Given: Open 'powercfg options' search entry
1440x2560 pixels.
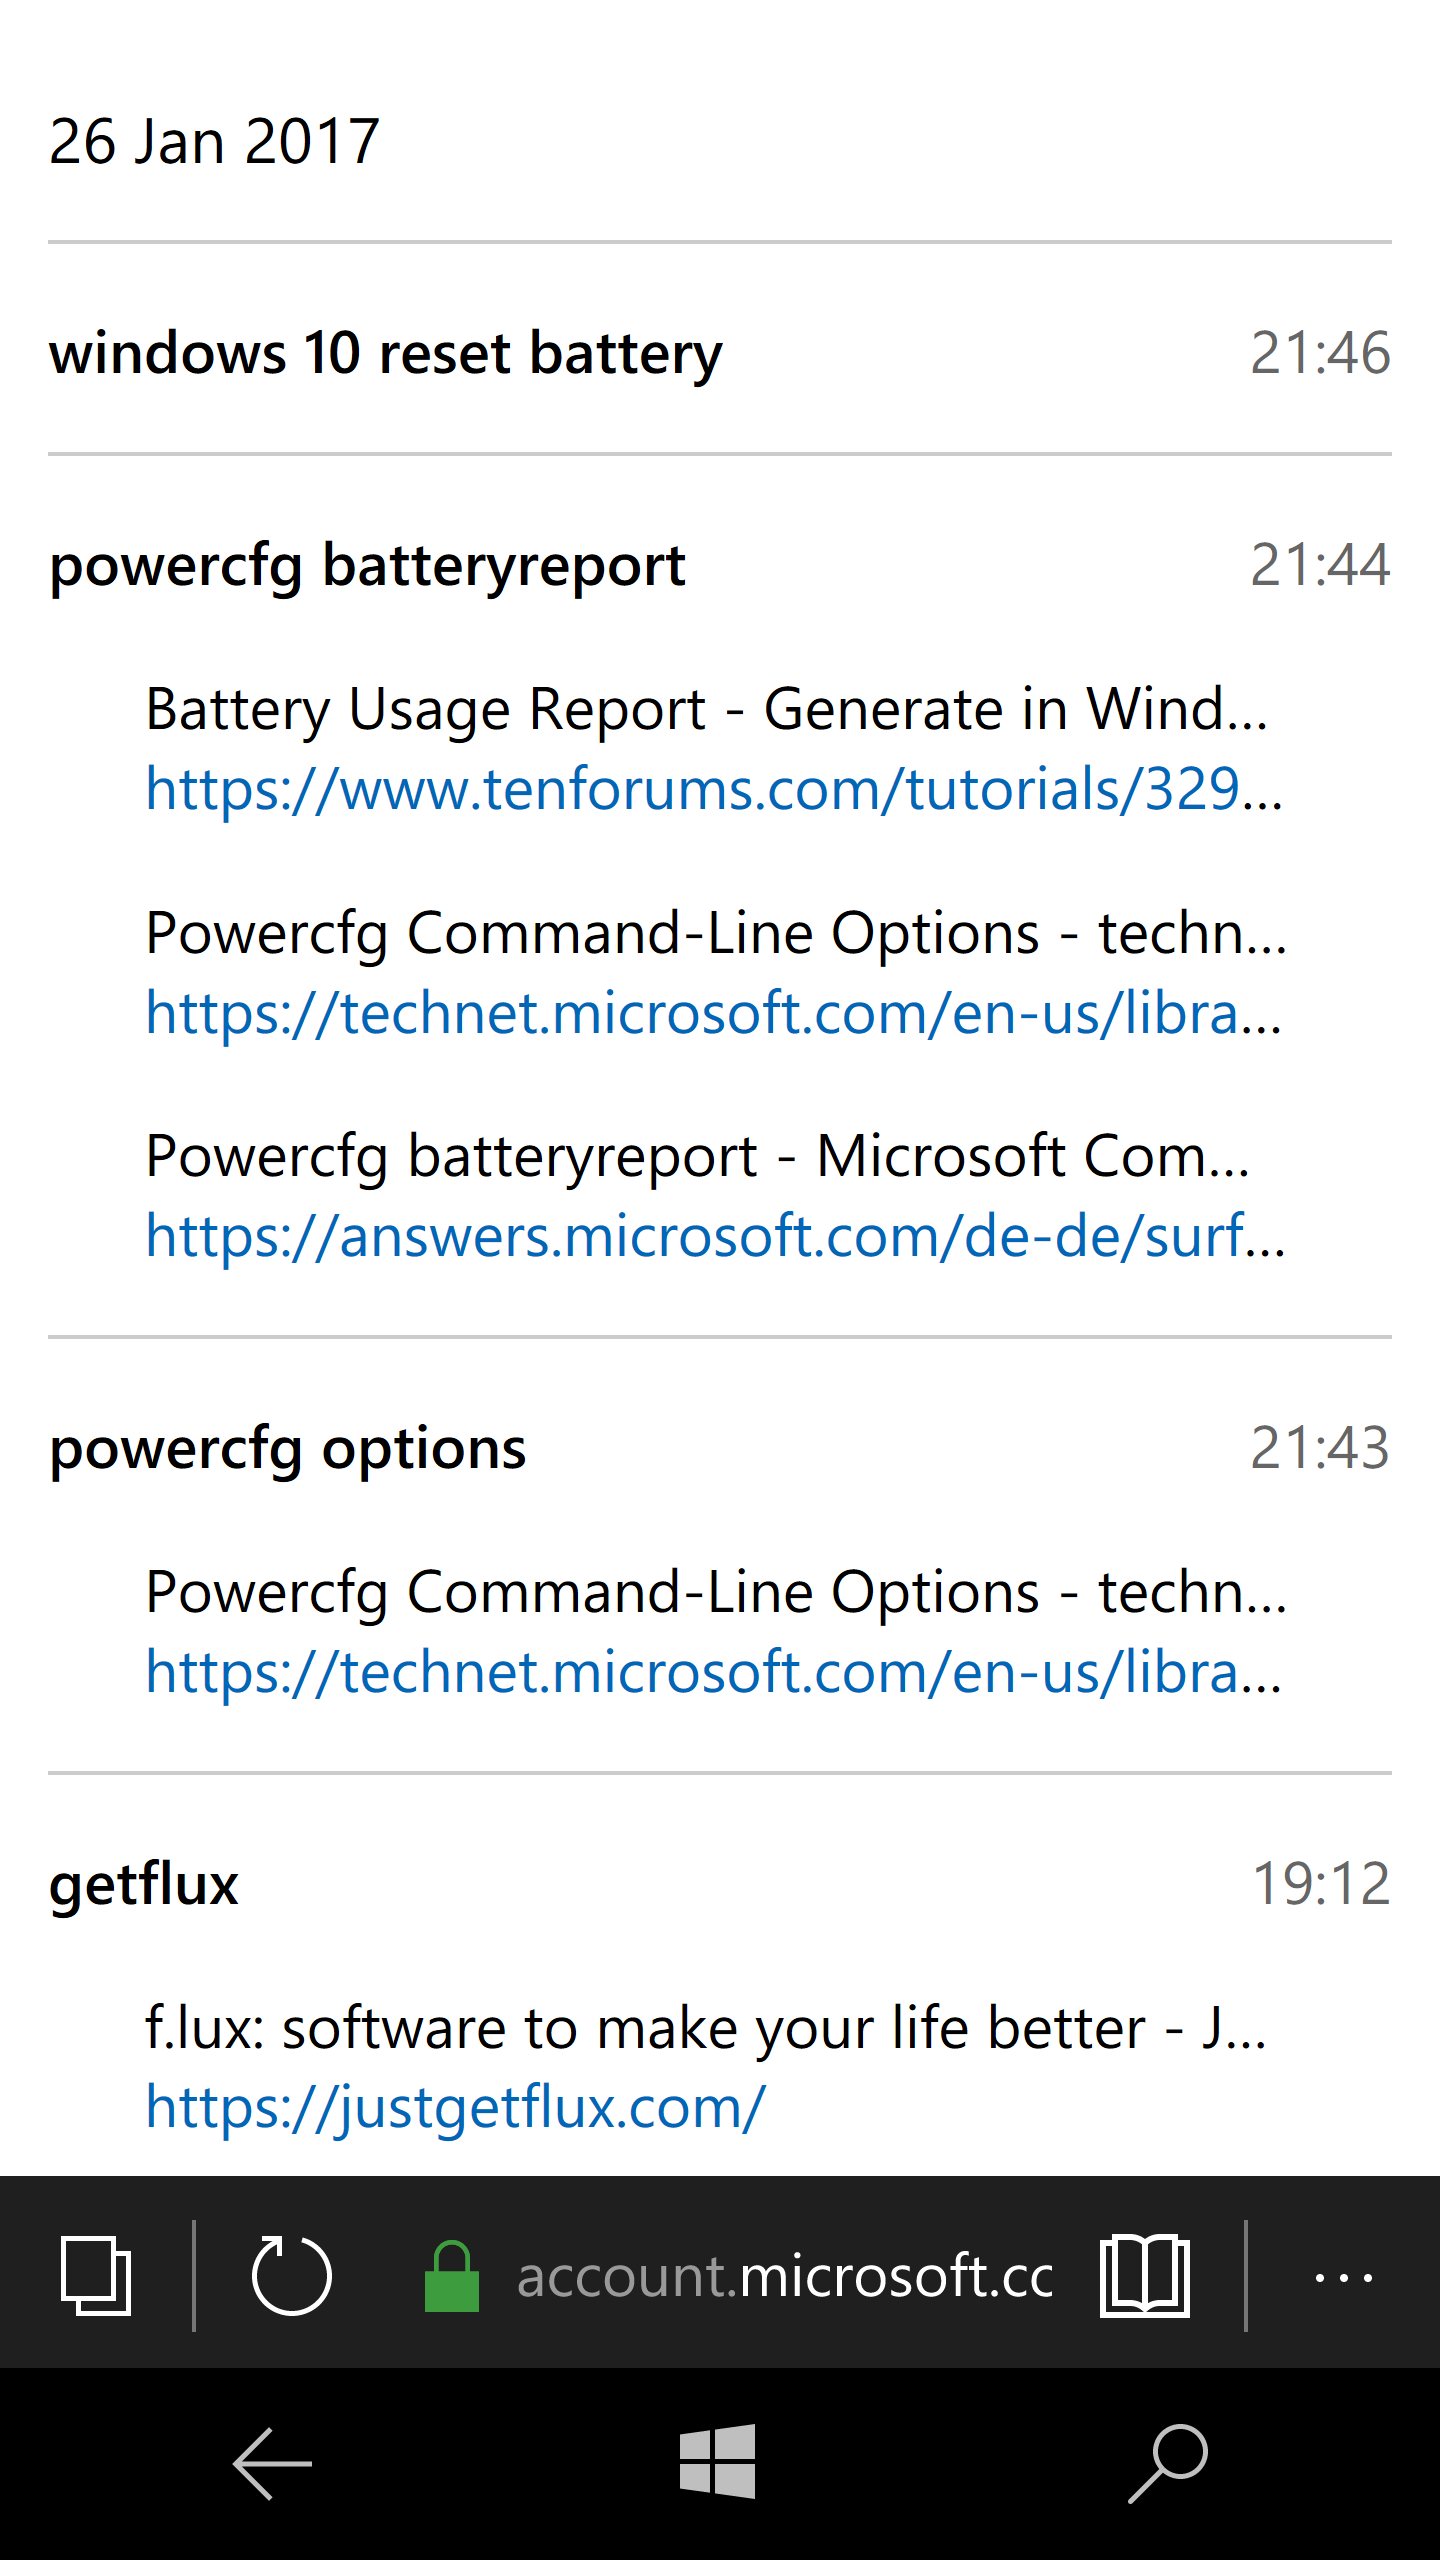Looking at the screenshot, I should pos(720,1448).
